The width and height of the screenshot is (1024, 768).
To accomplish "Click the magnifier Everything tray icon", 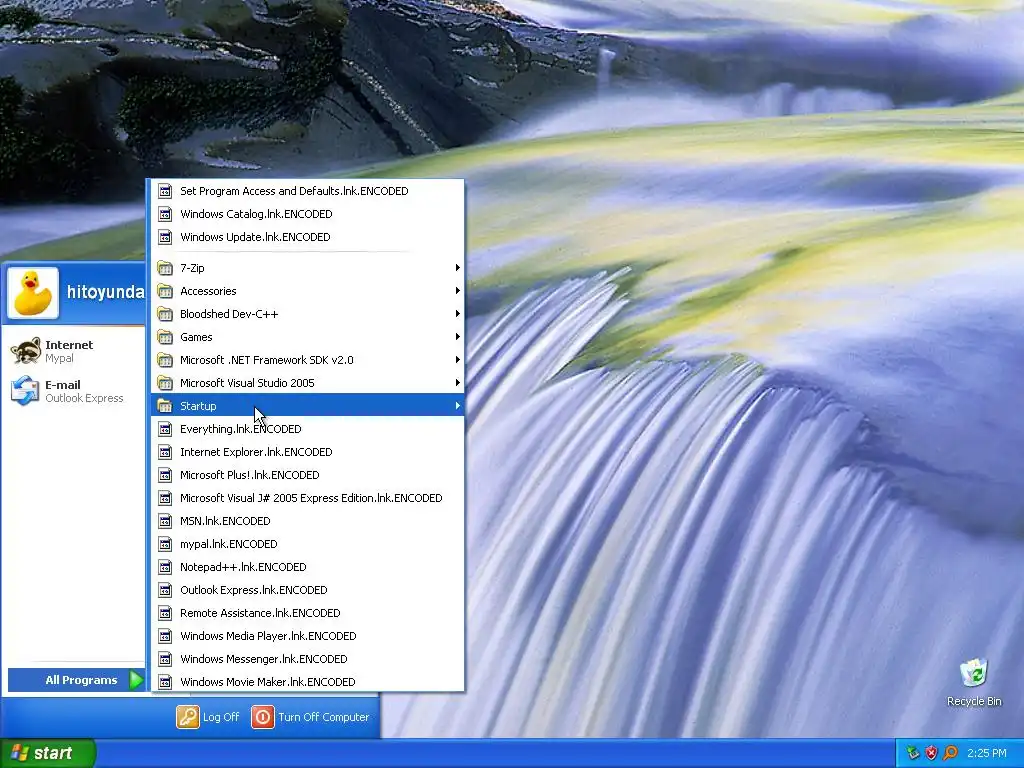I will (950, 753).
